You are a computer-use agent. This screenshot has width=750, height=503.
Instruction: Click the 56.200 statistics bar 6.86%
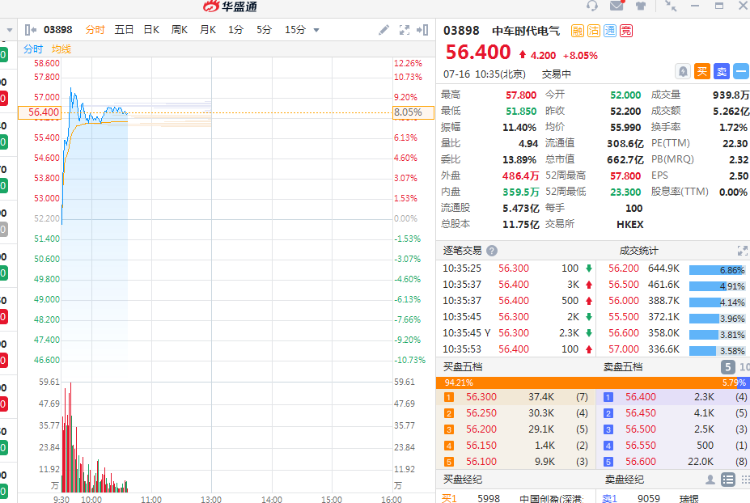pyautogui.click(x=717, y=270)
